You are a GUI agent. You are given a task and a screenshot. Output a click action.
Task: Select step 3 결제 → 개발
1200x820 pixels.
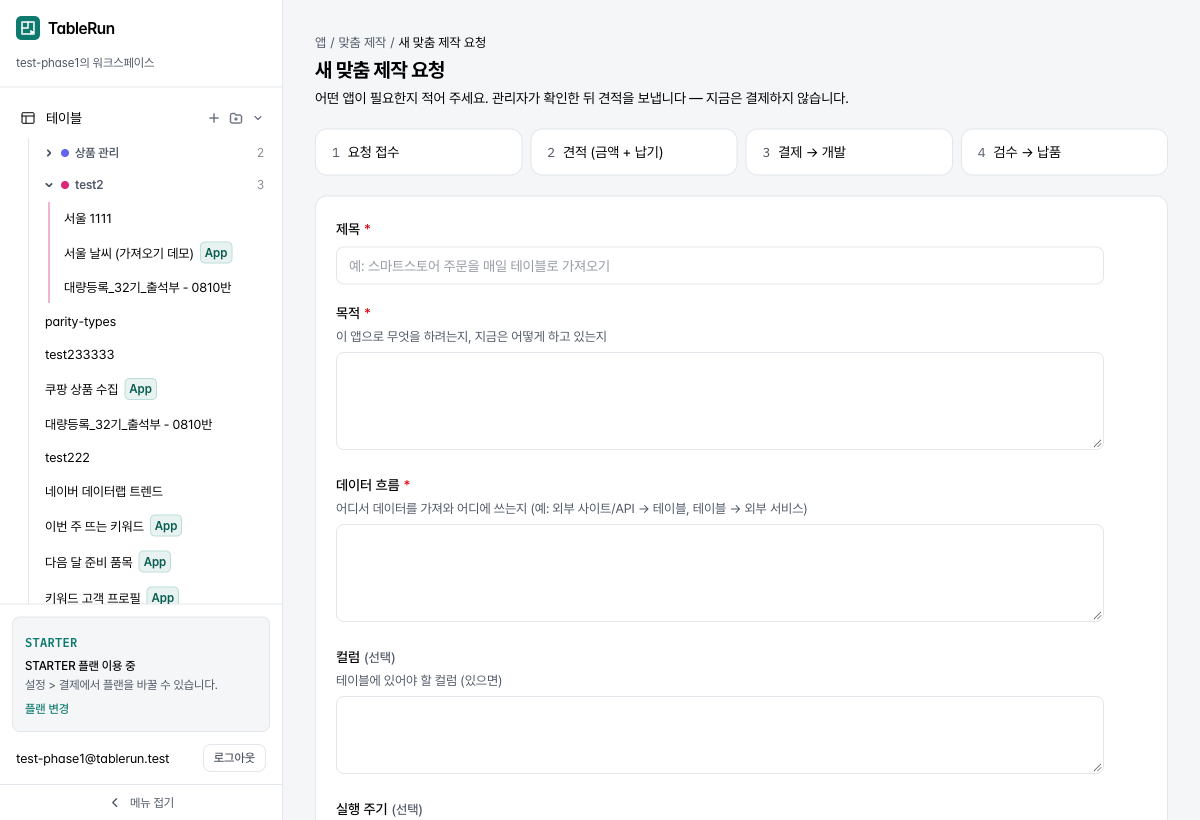click(x=849, y=152)
